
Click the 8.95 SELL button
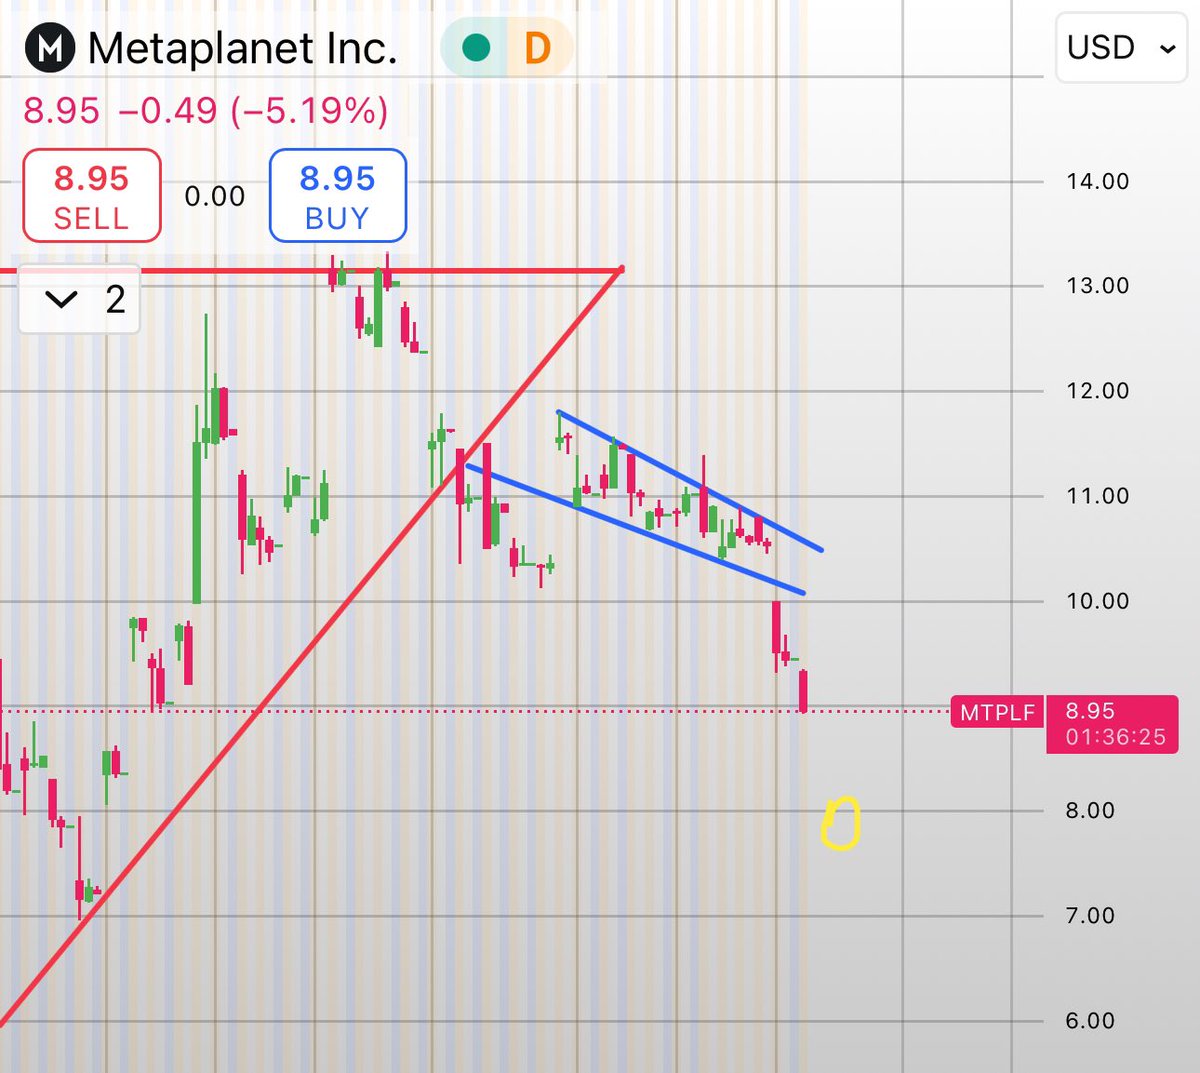92,196
